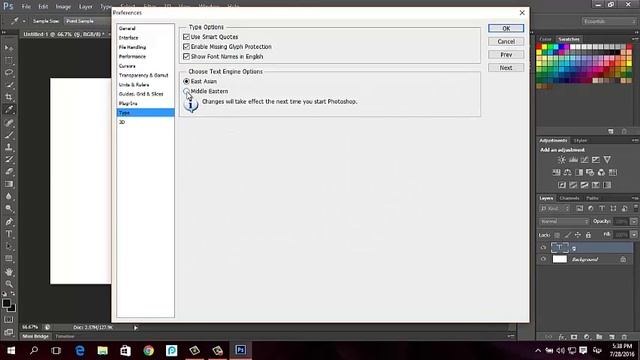Image resolution: width=640 pixels, height=360 pixels.
Task: Open the File menu
Action: click(x=26, y=7)
